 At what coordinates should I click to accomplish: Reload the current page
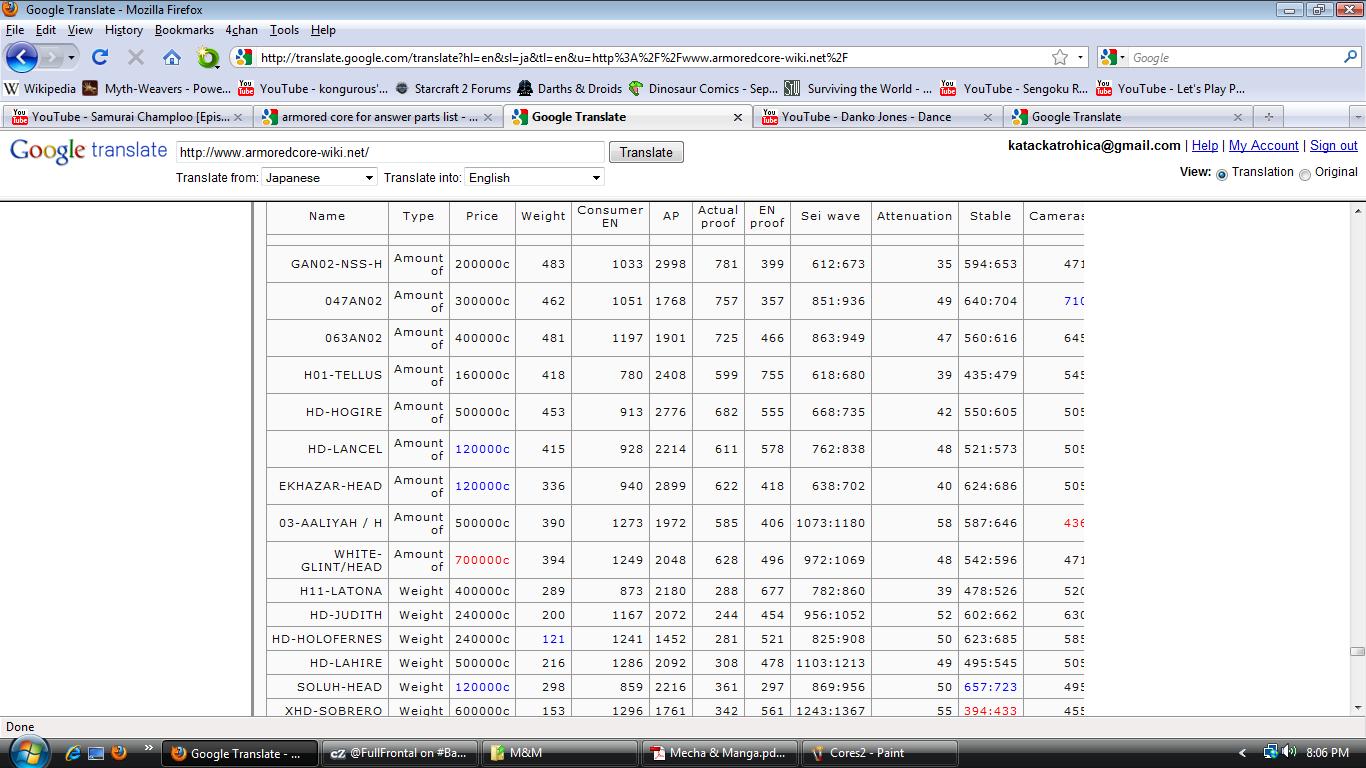pos(100,57)
